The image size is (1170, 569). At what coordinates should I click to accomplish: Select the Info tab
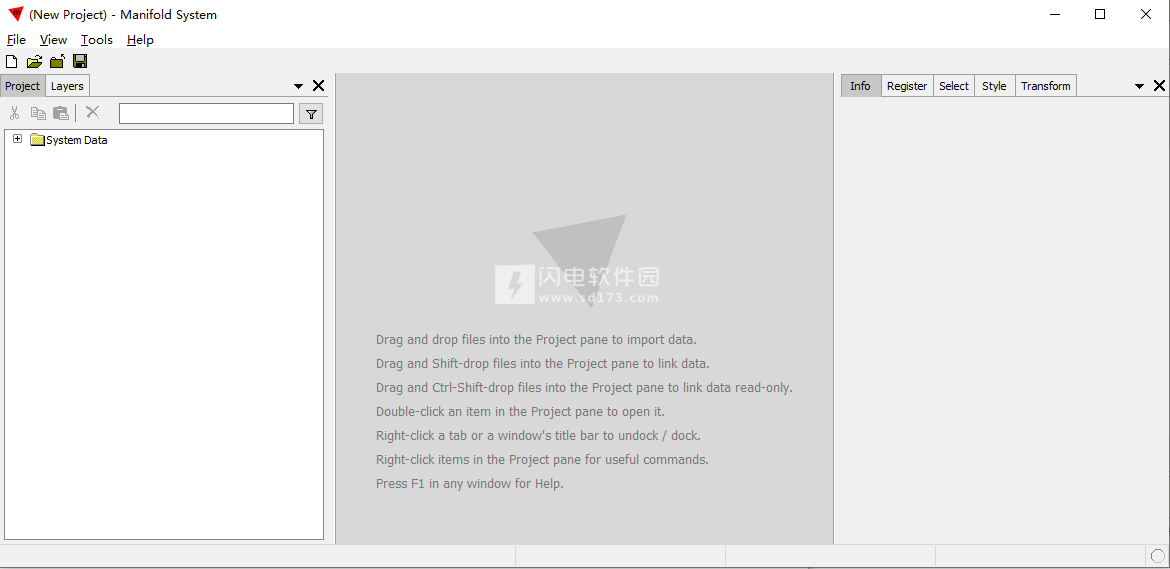860,86
